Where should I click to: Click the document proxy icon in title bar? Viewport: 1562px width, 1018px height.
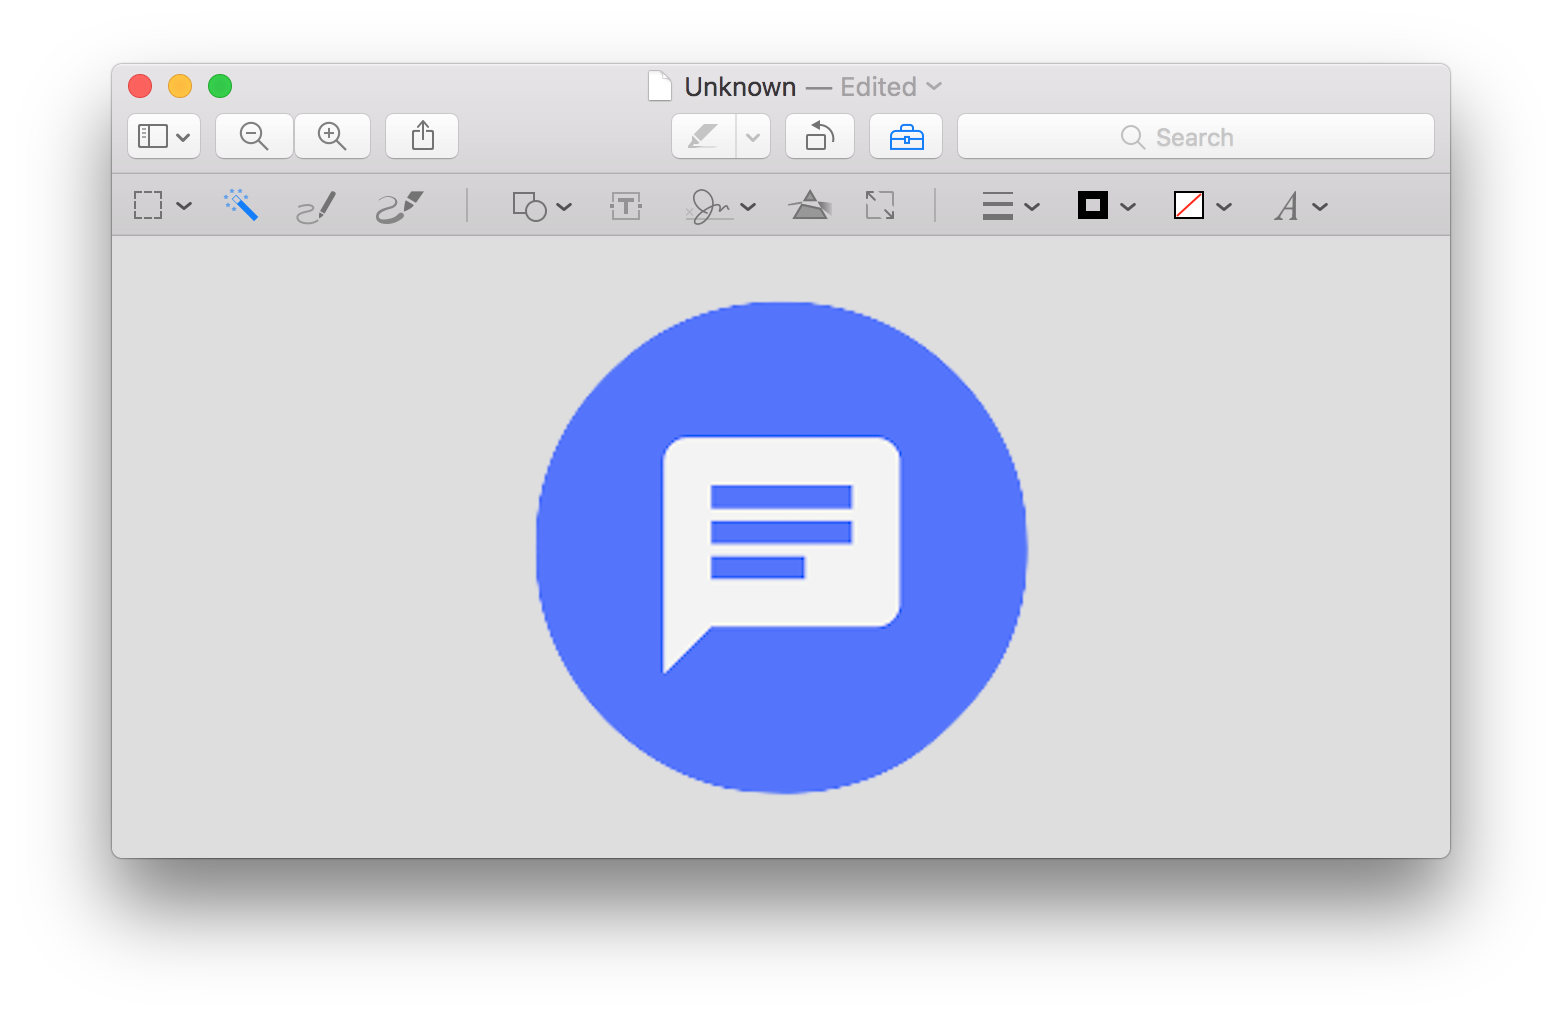[660, 86]
